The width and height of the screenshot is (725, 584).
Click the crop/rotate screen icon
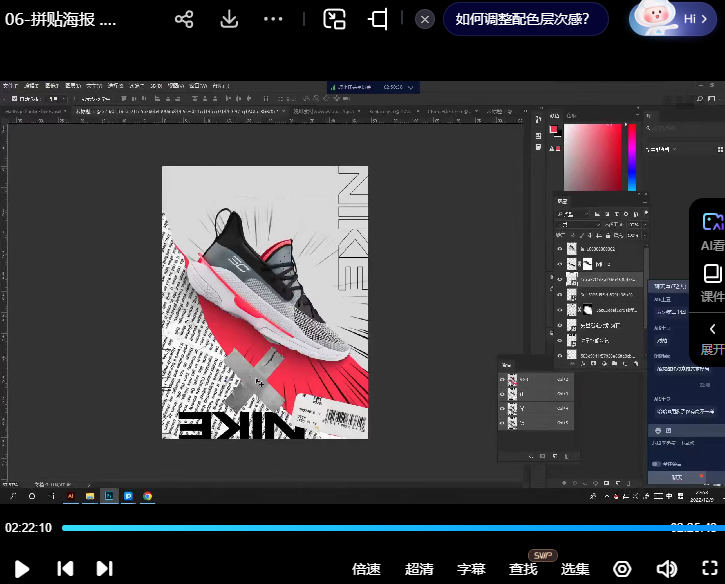pyautogui.click(x=378, y=19)
